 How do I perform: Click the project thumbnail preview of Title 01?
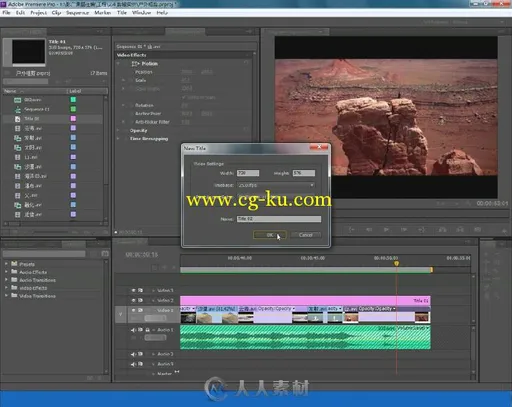tap(29, 51)
